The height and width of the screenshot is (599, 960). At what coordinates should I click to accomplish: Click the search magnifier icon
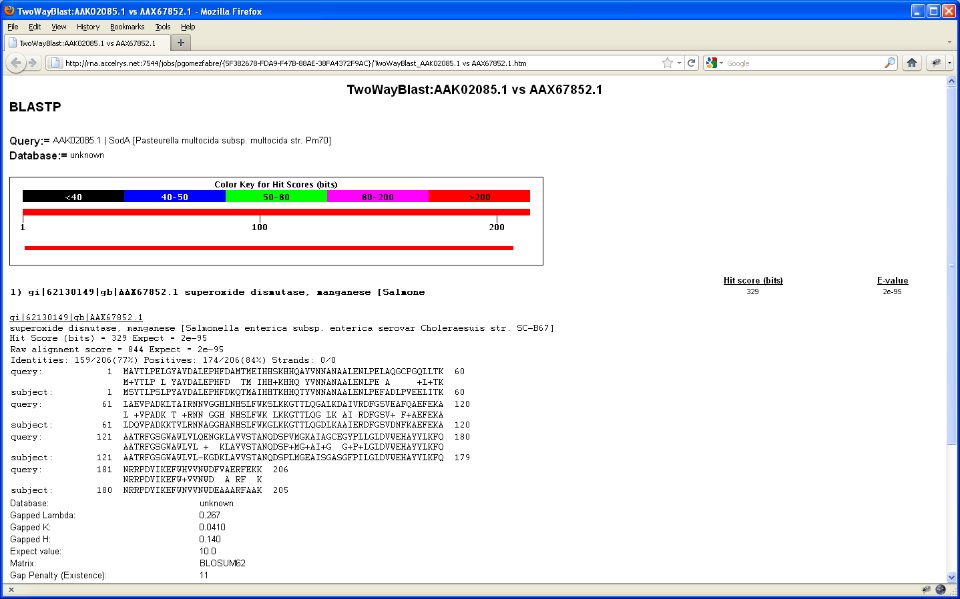click(x=890, y=63)
